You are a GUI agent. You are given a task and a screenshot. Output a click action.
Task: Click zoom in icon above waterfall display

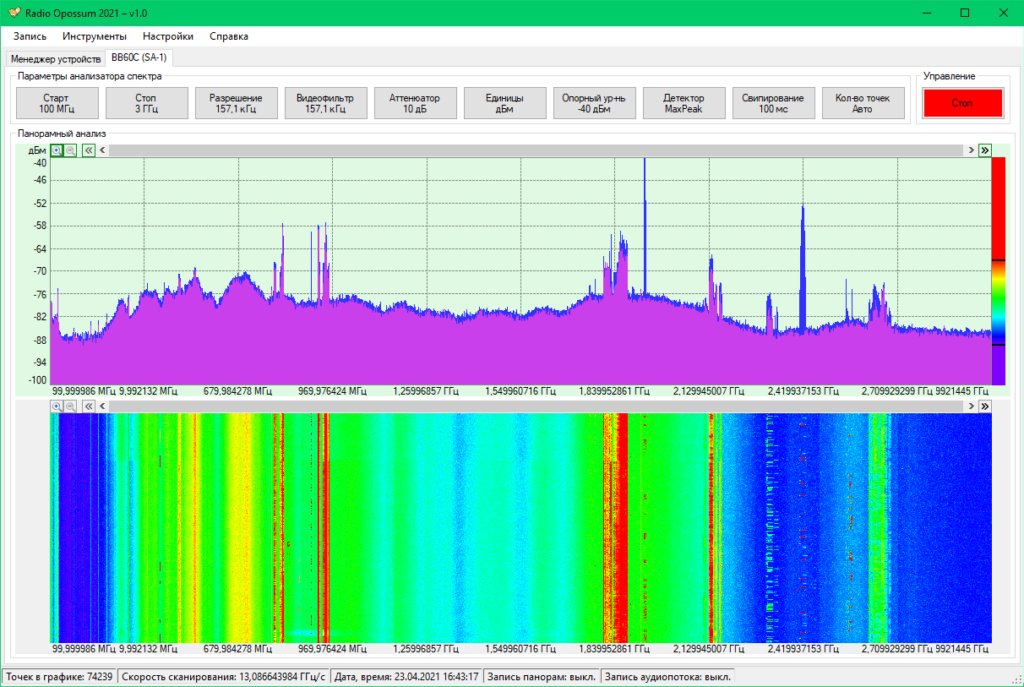(57, 407)
